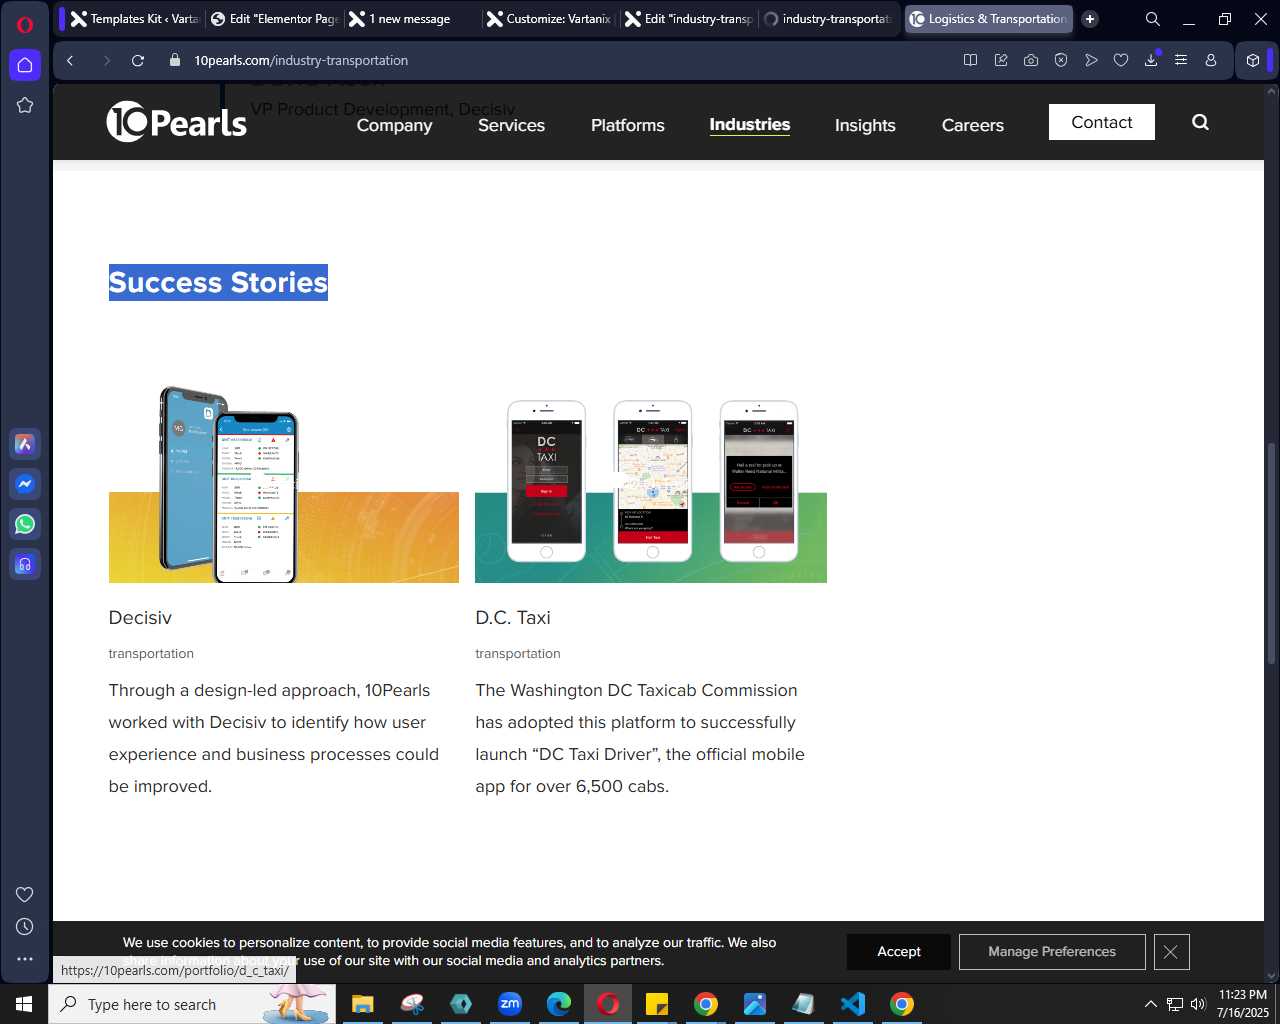Open the downloads icon

point(1151,60)
